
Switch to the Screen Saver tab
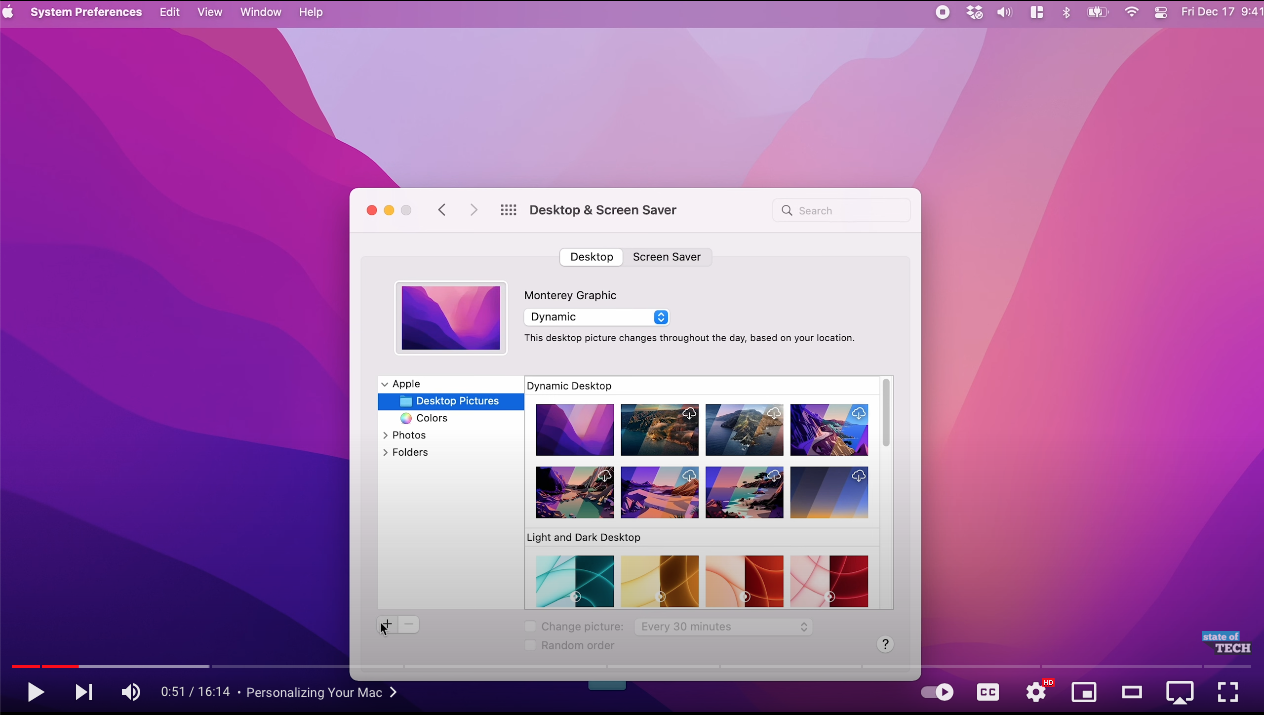coord(667,257)
